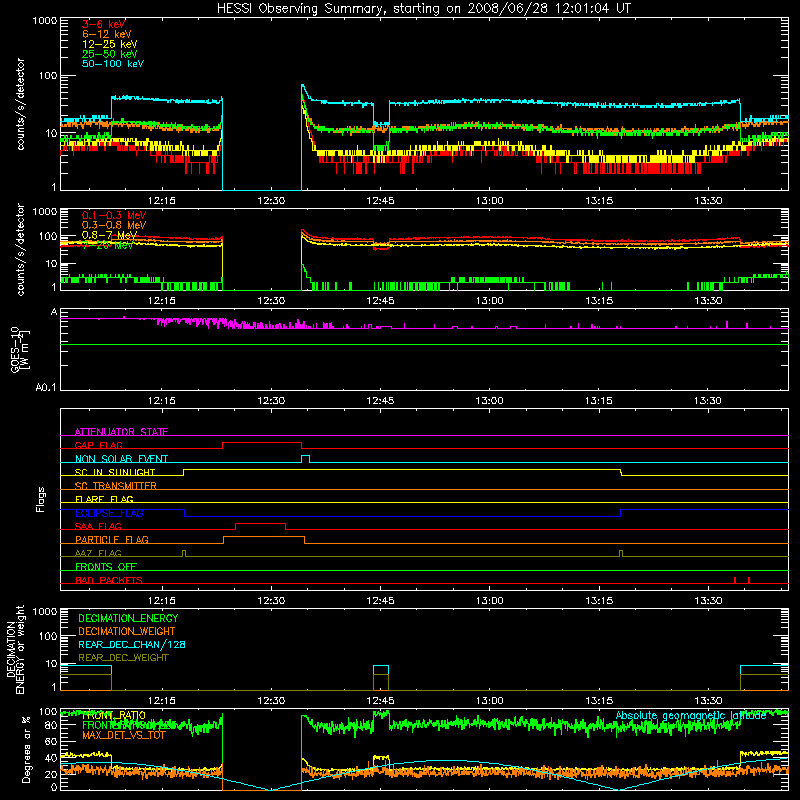The image size is (800, 800).
Task: Pick the 0.8-7 MeV legend label
Action: click(109, 235)
